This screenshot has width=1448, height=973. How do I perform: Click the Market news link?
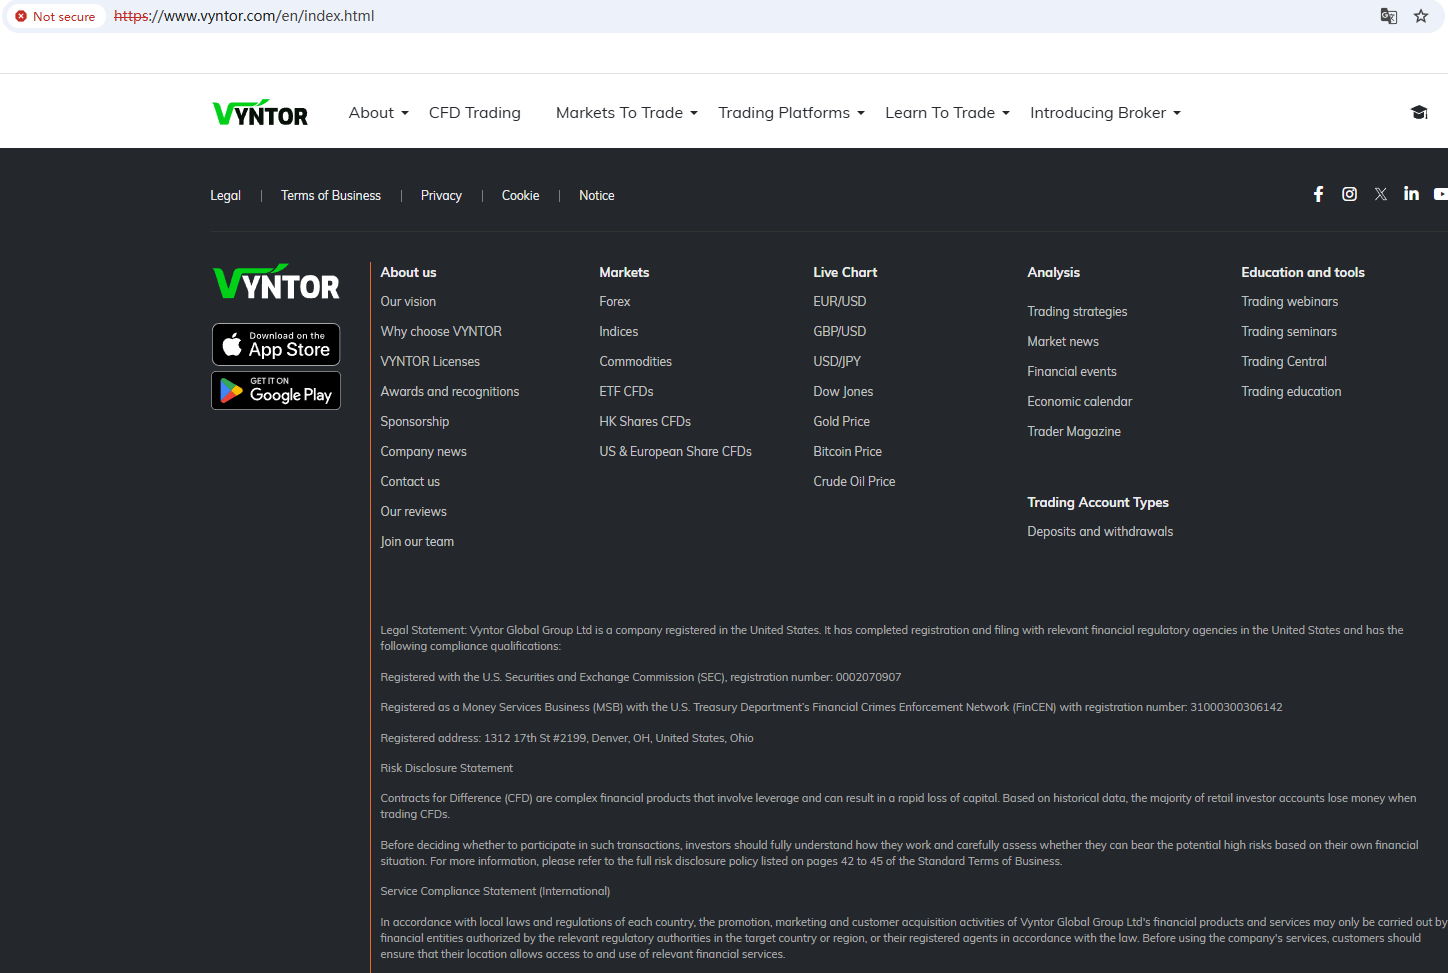(1063, 342)
